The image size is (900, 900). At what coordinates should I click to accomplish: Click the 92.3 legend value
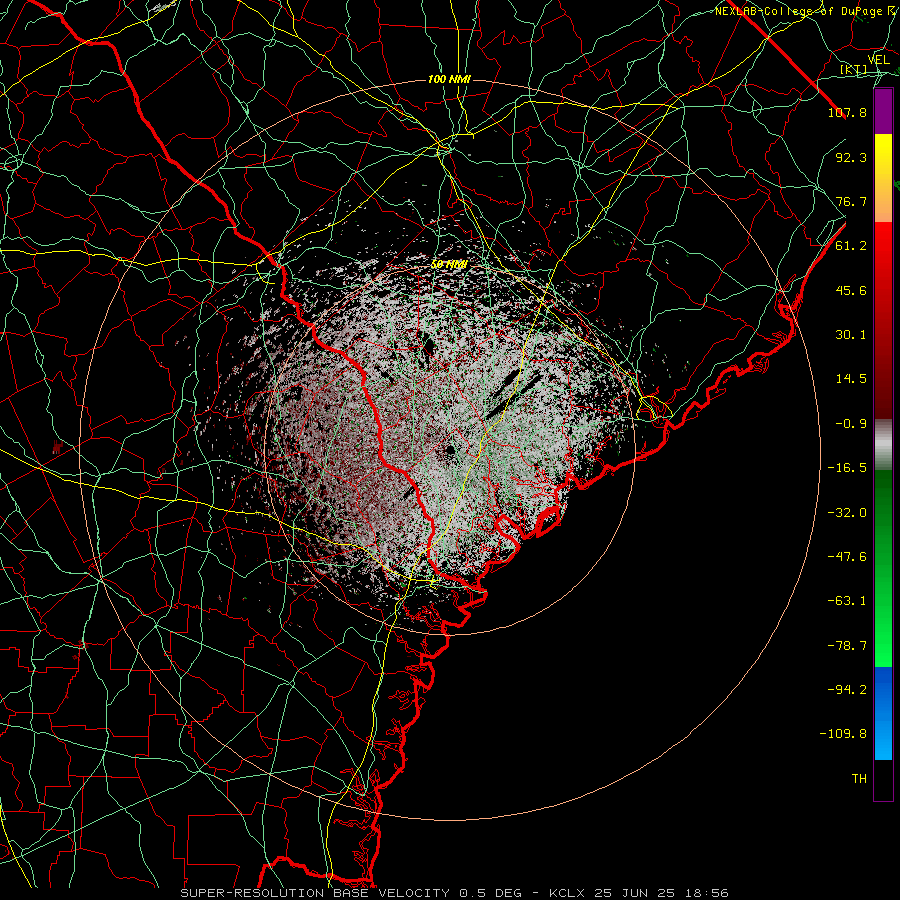(851, 157)
